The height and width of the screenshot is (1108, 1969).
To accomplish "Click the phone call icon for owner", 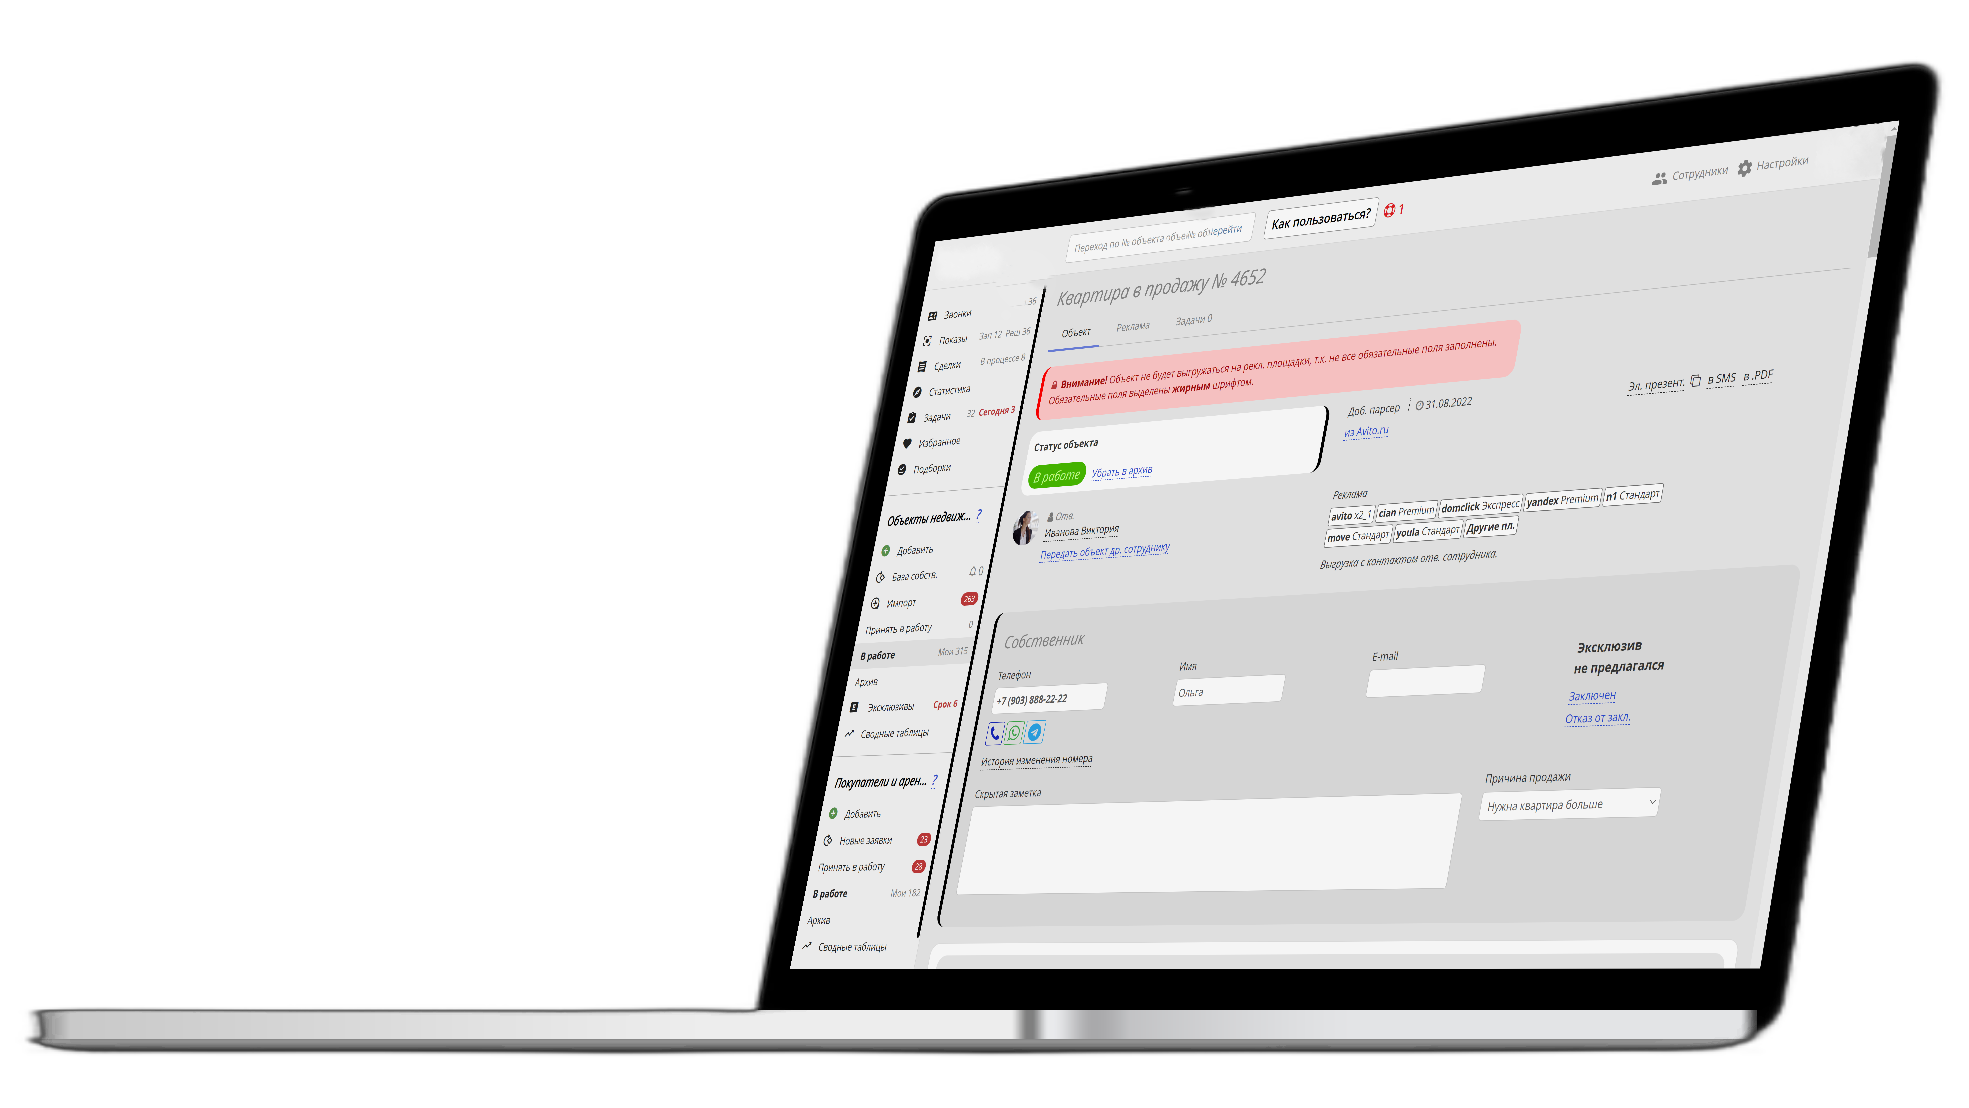I will pyautogui.click(x=997, y=732).
